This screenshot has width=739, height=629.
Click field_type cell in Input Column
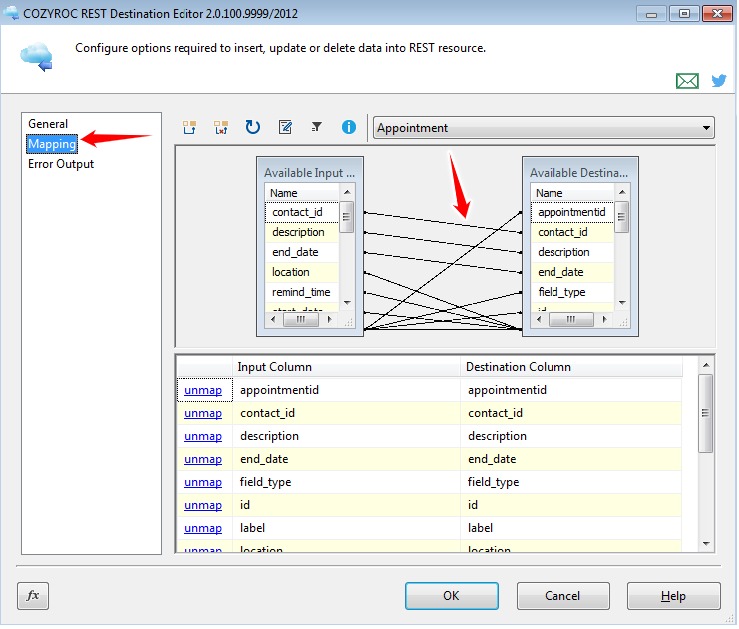pyautogui.click(x=346, y=482)
